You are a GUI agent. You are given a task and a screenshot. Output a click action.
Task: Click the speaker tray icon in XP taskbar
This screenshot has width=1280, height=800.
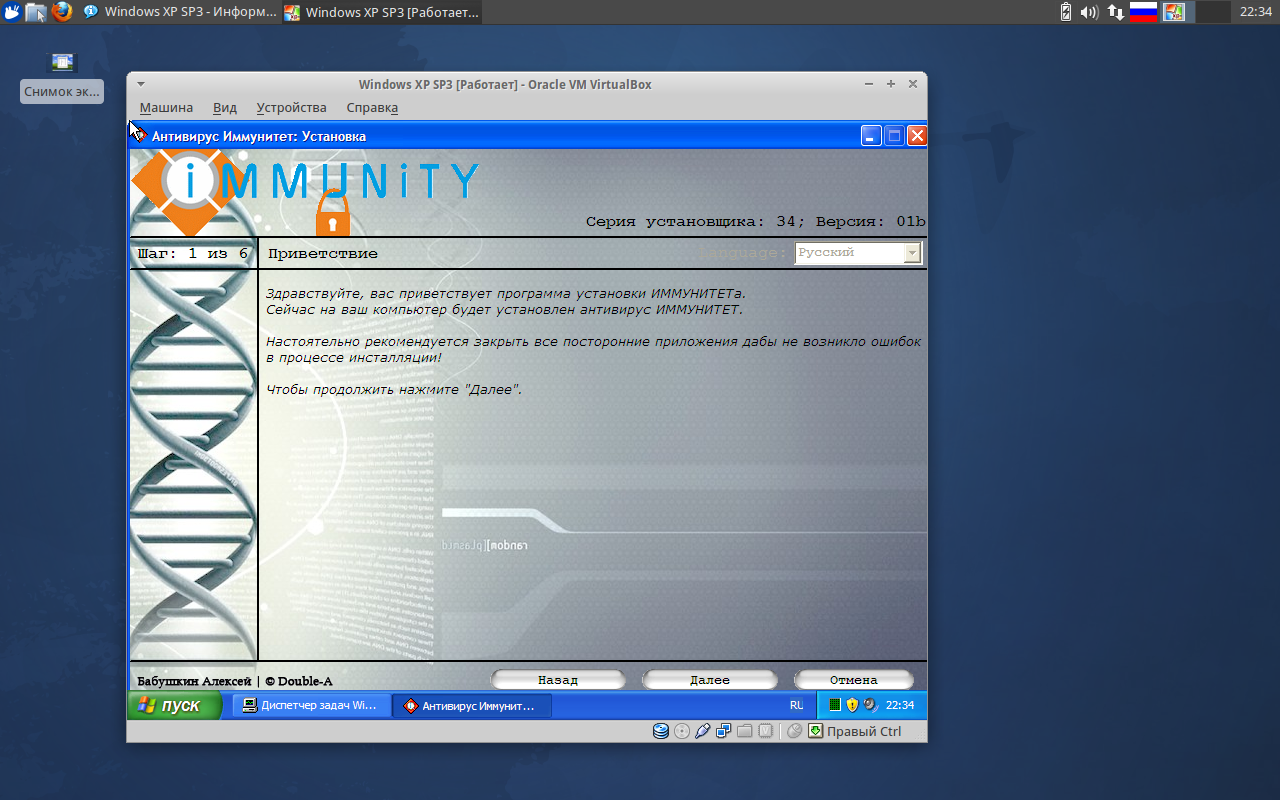870,705
